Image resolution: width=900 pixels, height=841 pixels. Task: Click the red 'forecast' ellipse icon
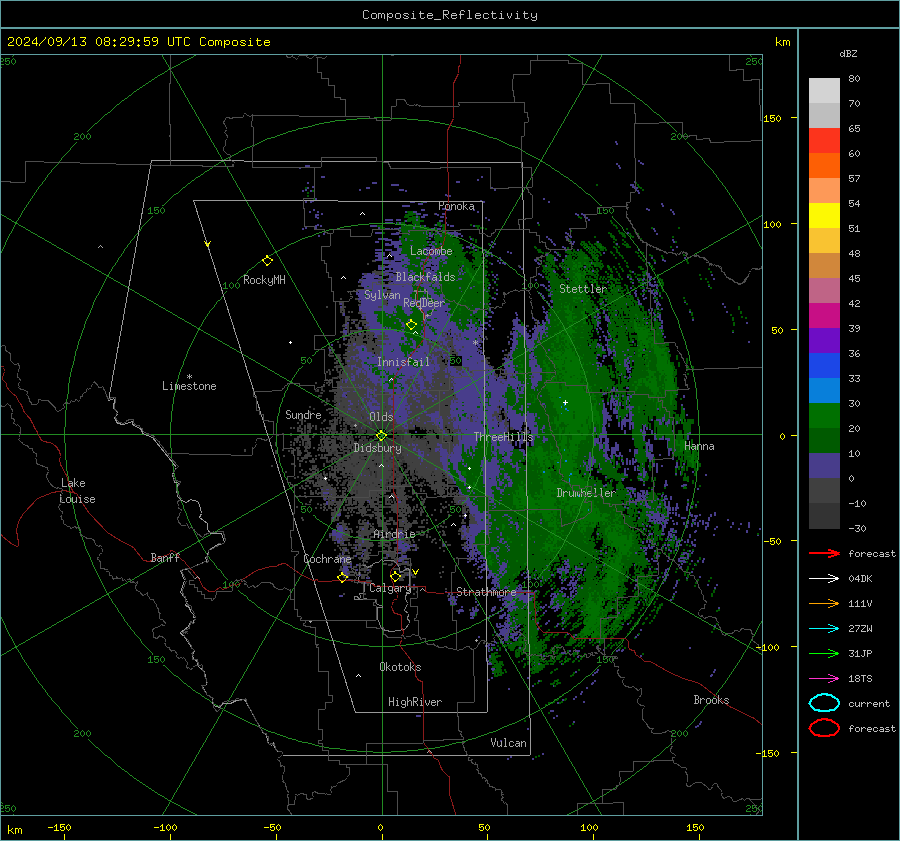pyautogui.click(x=824, y=728)
